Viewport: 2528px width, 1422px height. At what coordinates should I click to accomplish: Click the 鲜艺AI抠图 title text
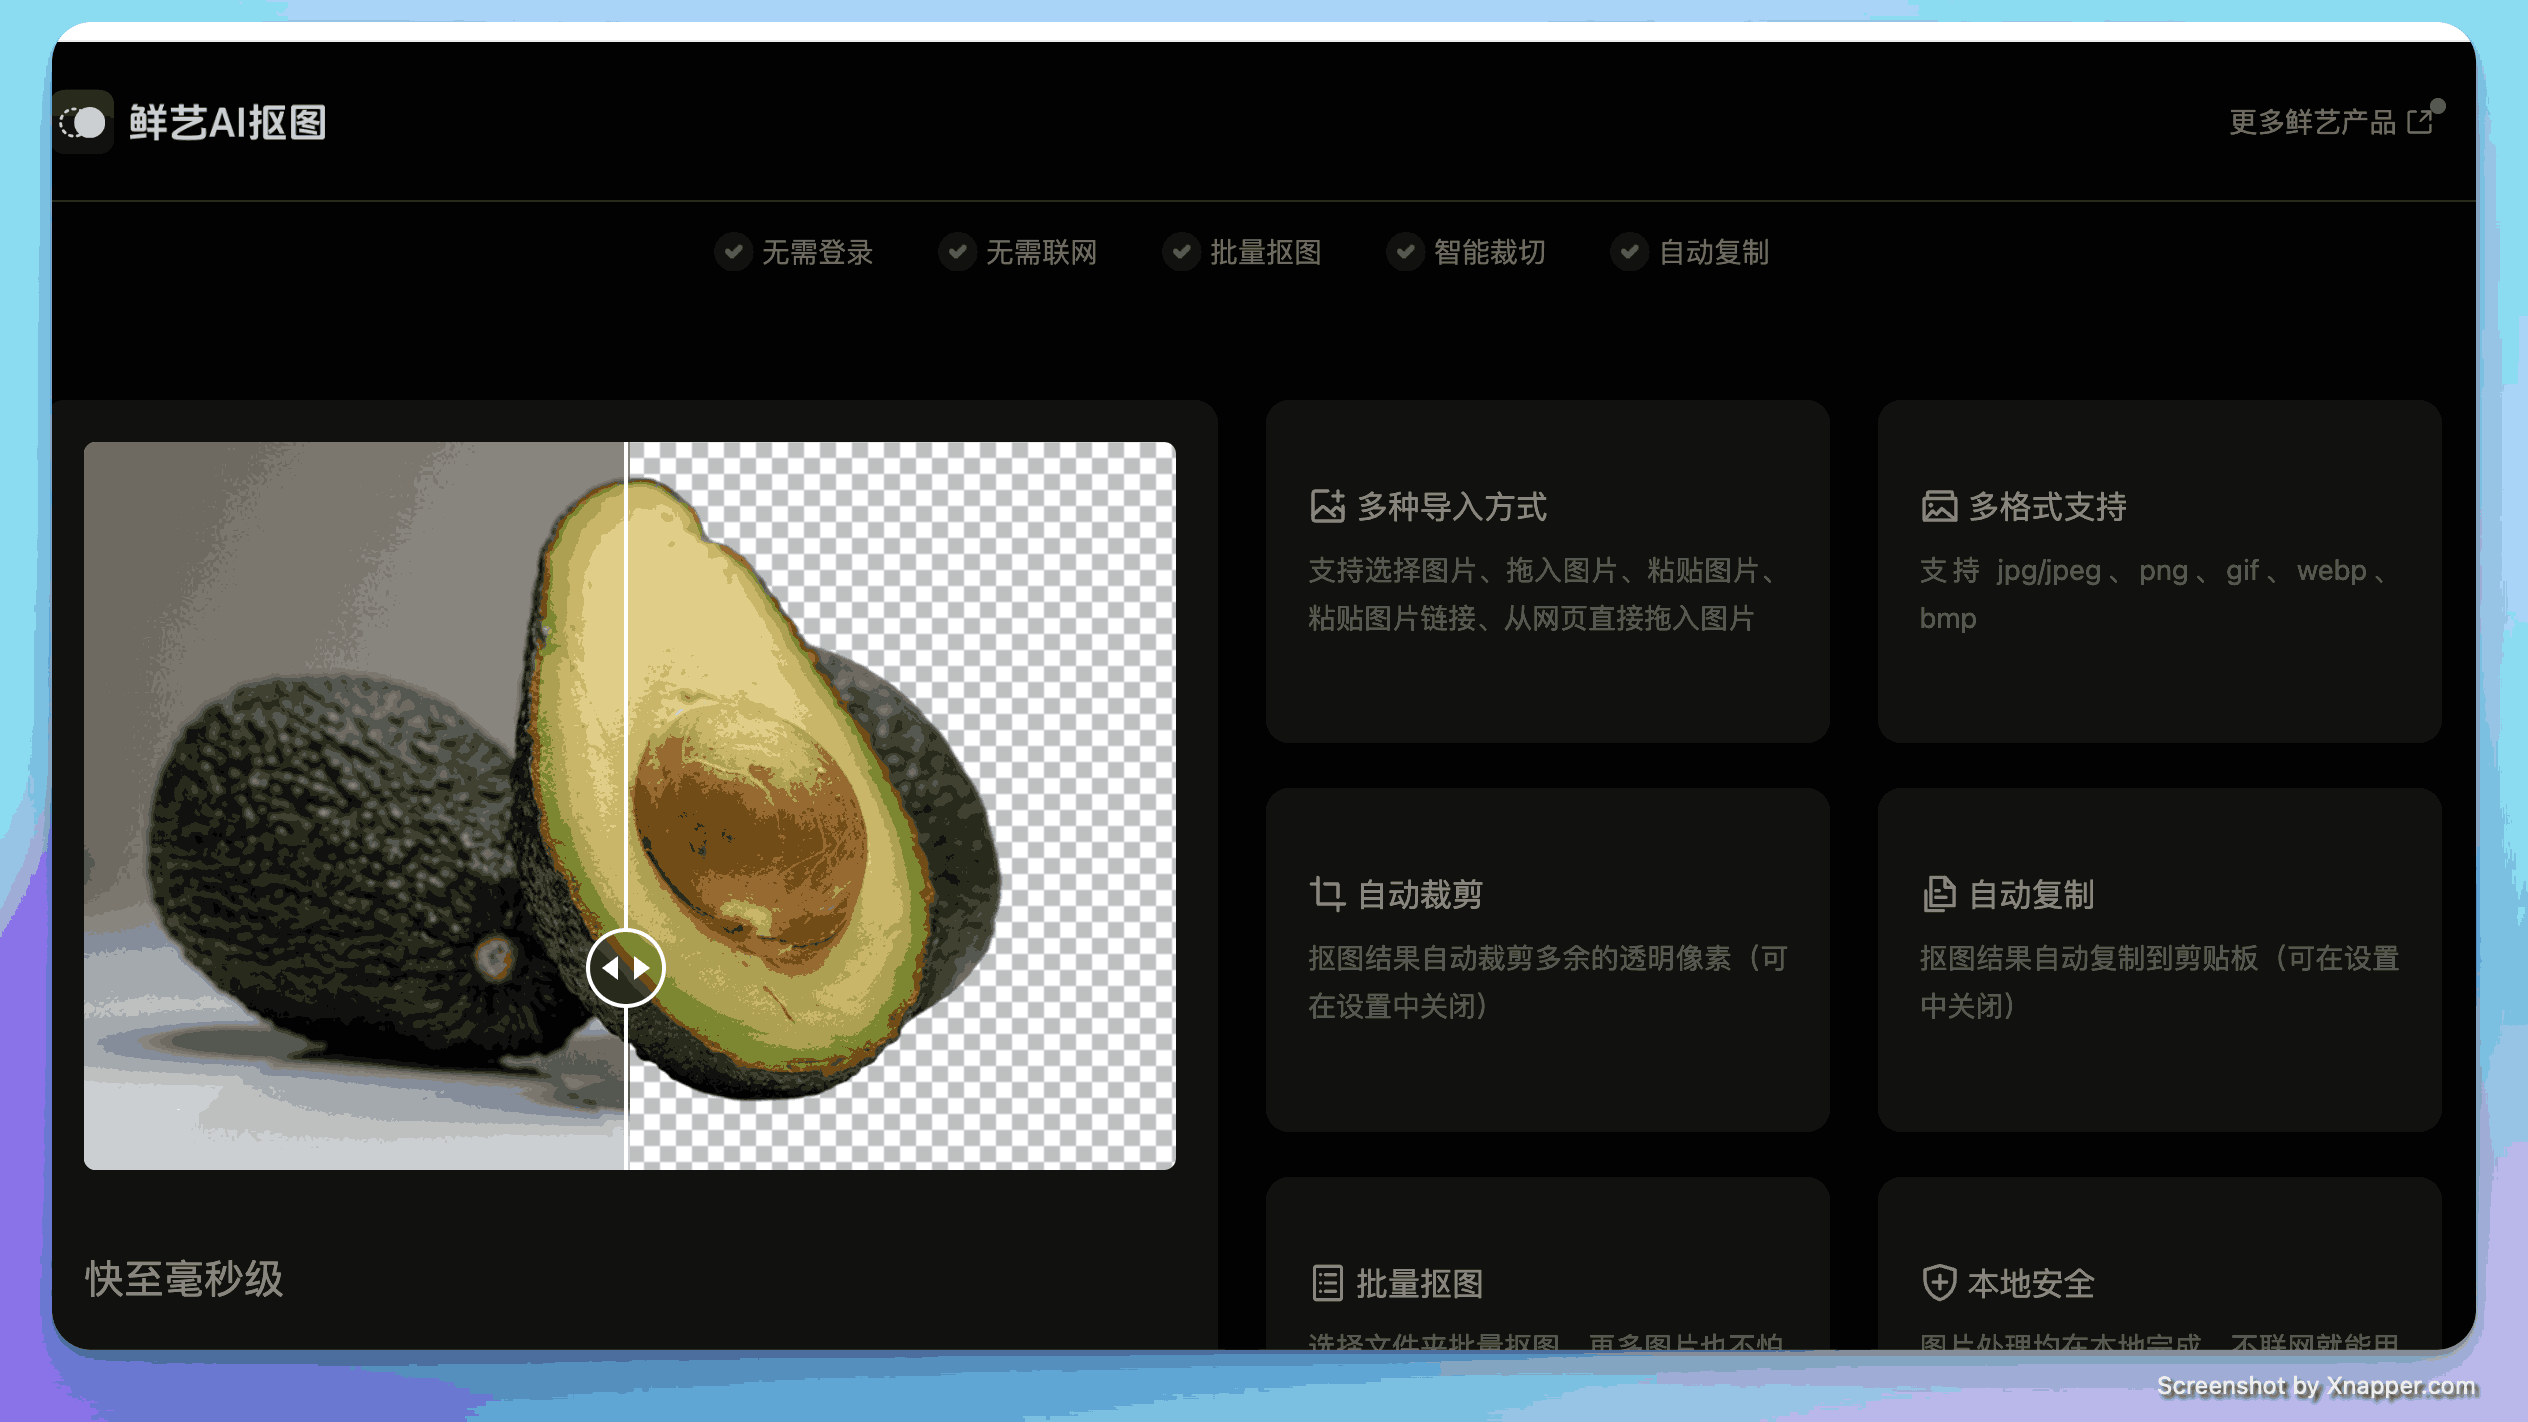(228, 122)
